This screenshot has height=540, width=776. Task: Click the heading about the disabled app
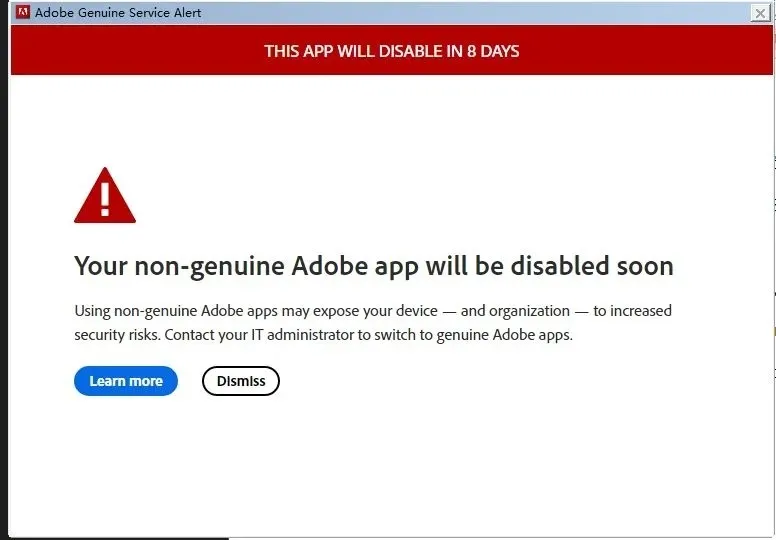[x=373, y=266]
